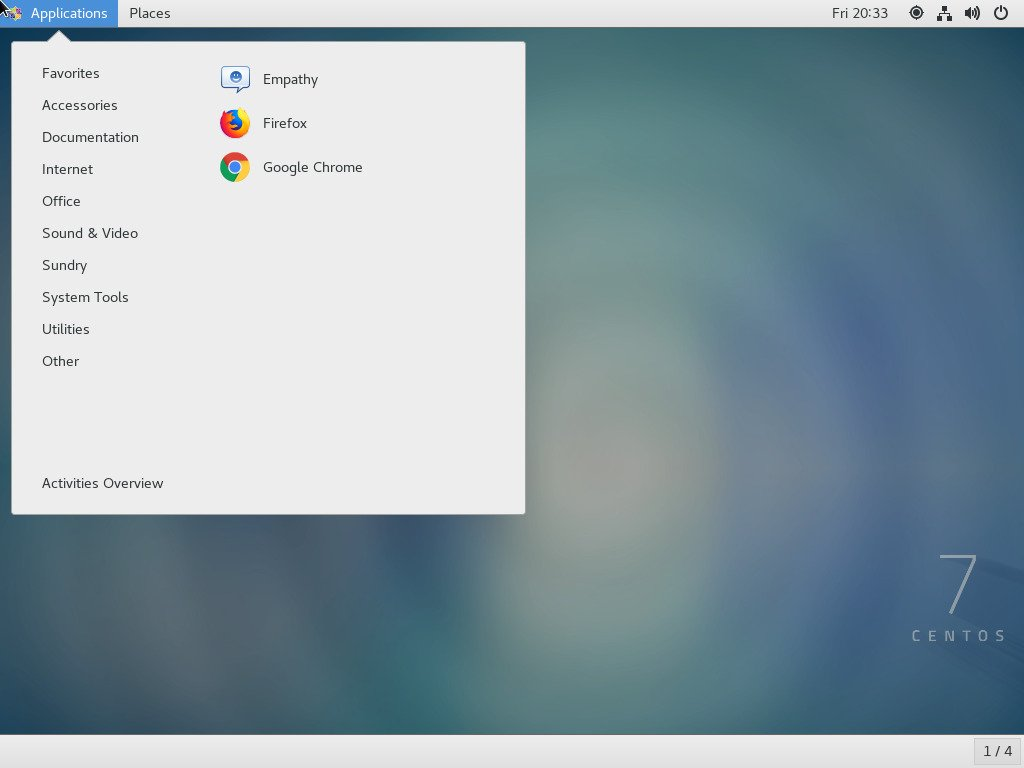Viewport: 1024px width, 768px height.
Task: Click the Empathy text label
Action: click(291, 80)
